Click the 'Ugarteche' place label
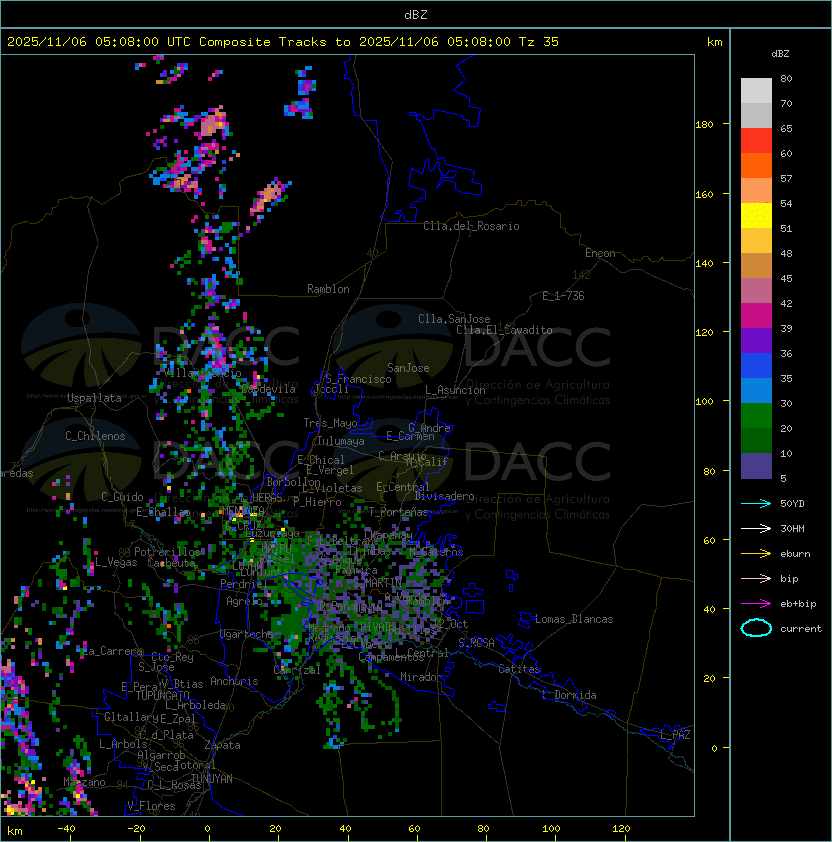This screenshot has width=832, height=842. tap(247, 634)
